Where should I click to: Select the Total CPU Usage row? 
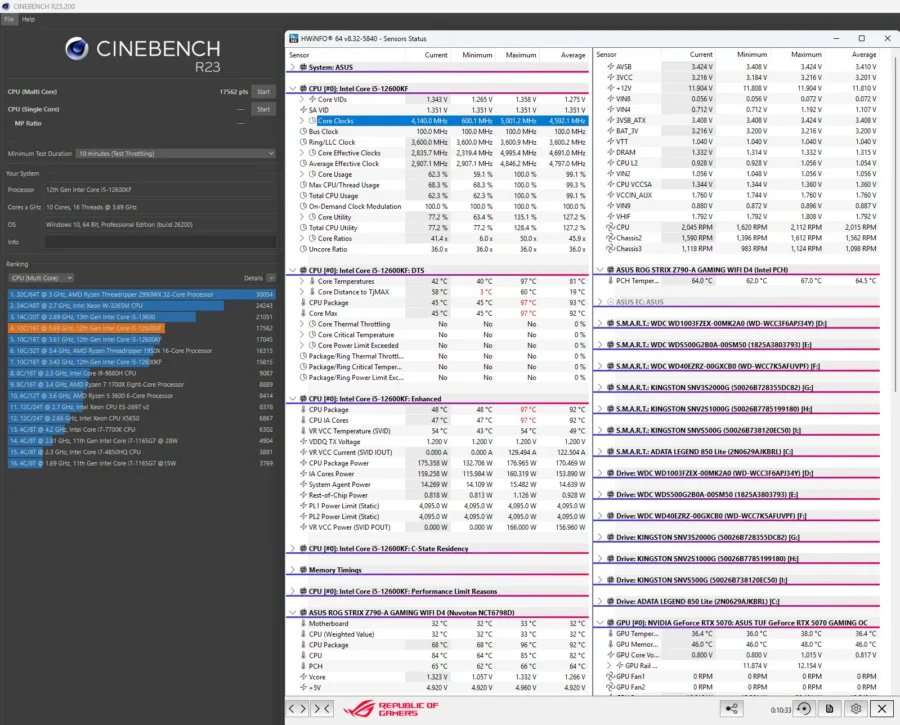[437, 196]
